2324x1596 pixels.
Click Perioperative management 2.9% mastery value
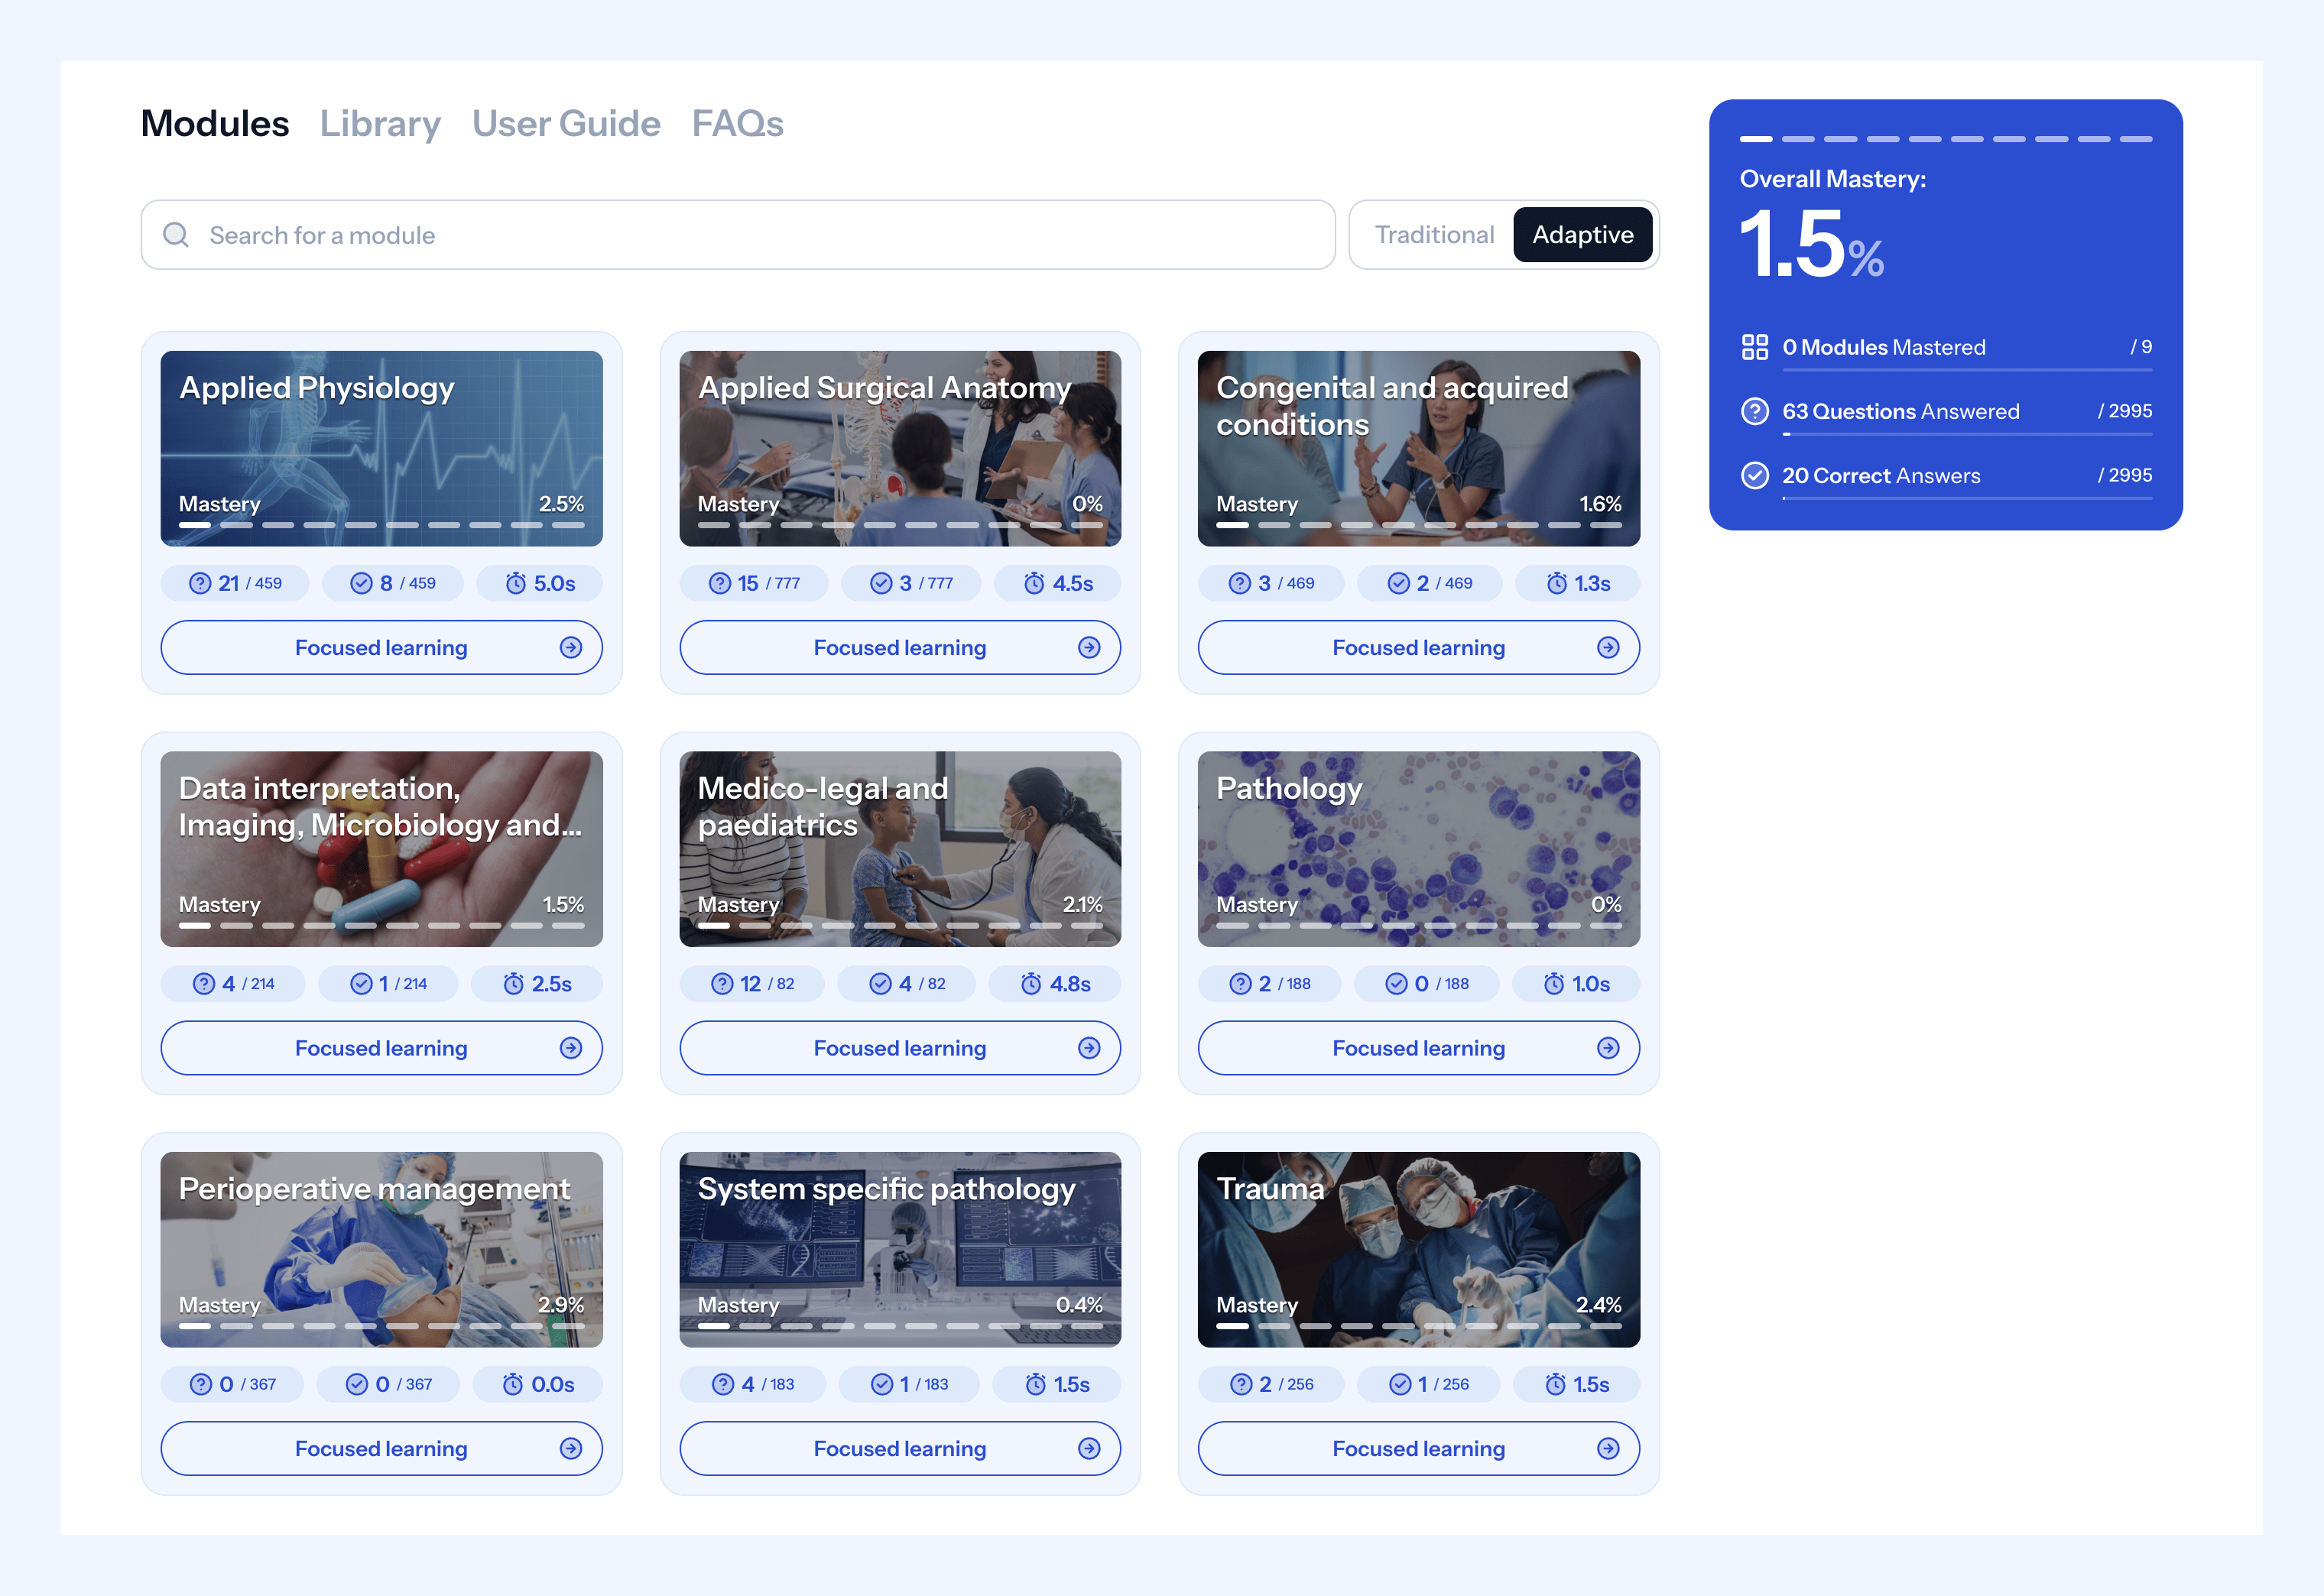tap(561, 1305)
